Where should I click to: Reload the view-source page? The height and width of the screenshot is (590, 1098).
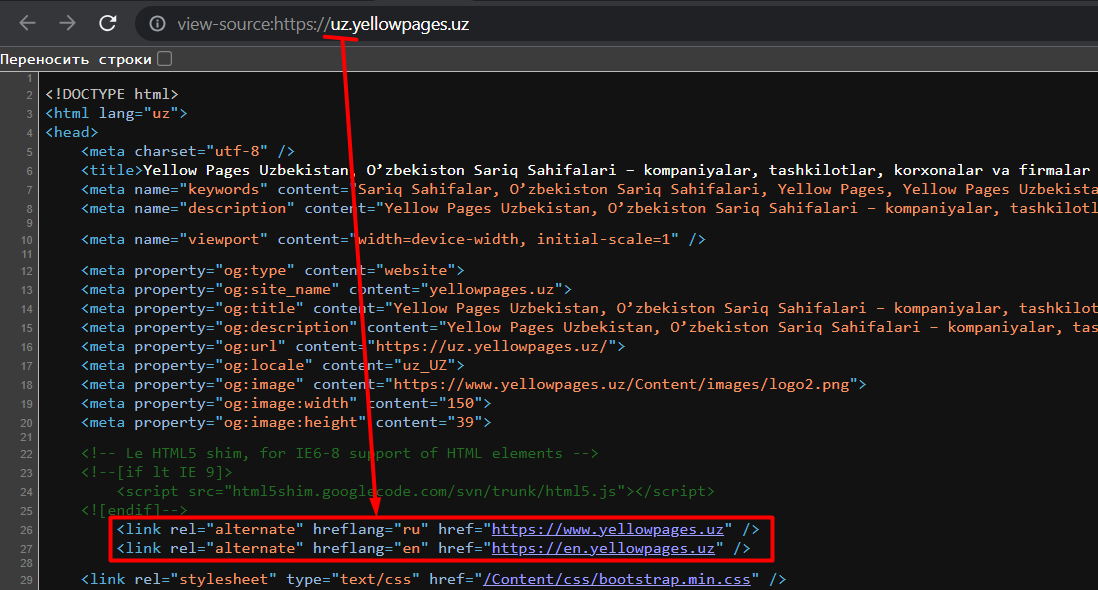tap(107, 24)
